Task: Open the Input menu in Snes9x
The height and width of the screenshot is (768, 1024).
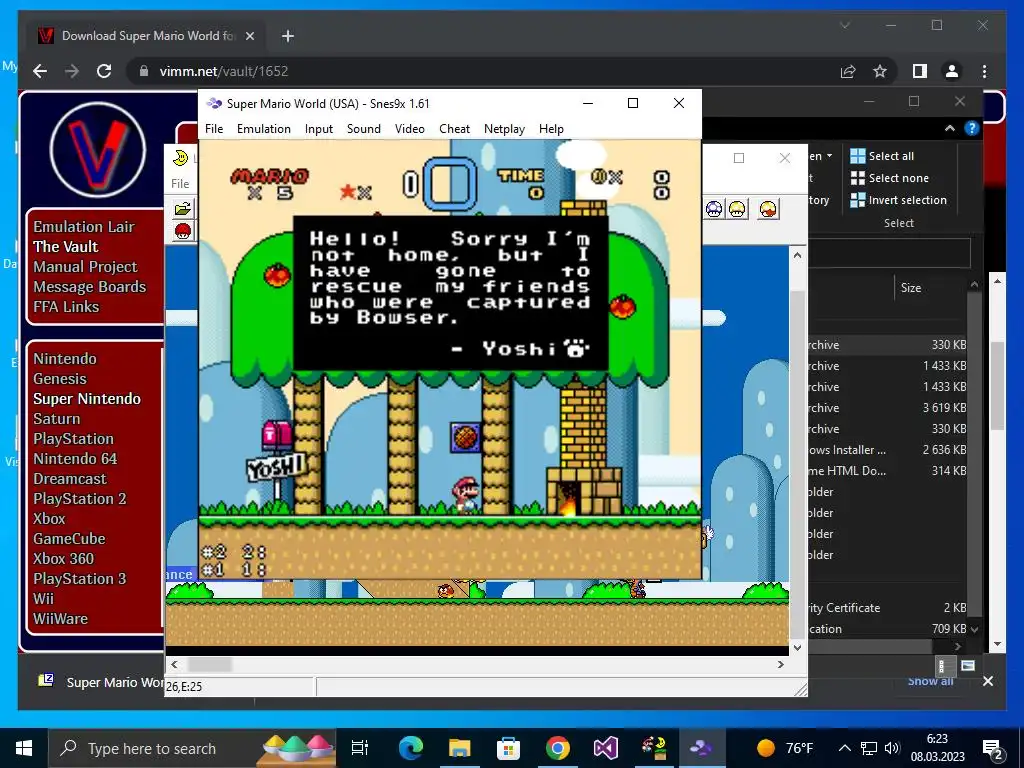Action: [319, 129]
